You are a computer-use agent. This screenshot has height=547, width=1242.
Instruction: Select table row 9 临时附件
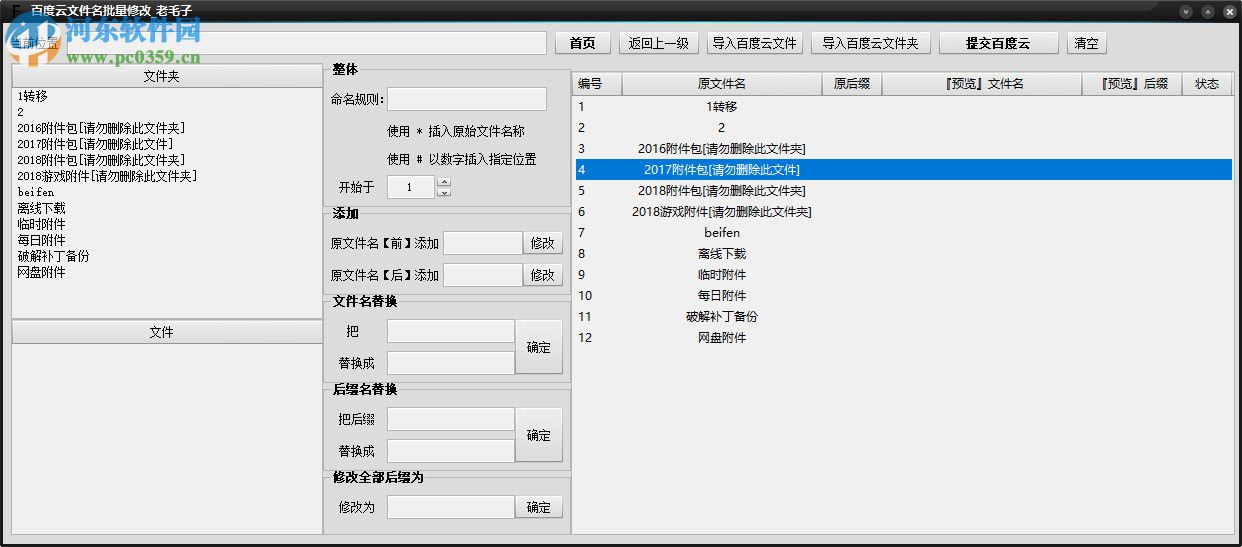(903, 275)
